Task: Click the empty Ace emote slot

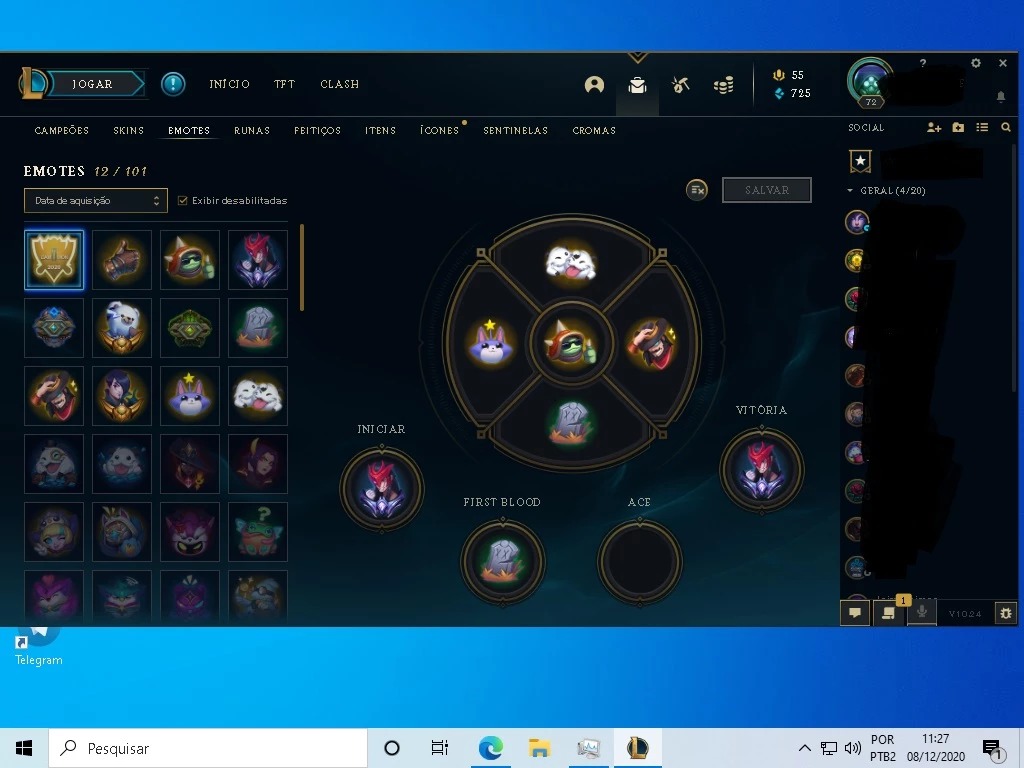Action: (x=640, y=562)
